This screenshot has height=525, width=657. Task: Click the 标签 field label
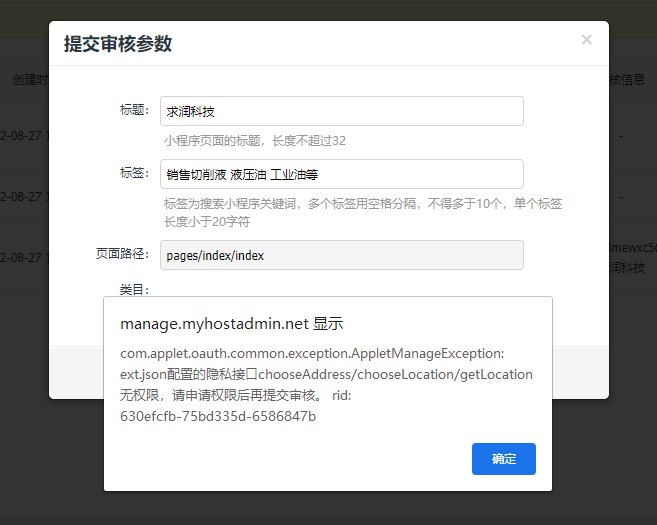[133, 173]
